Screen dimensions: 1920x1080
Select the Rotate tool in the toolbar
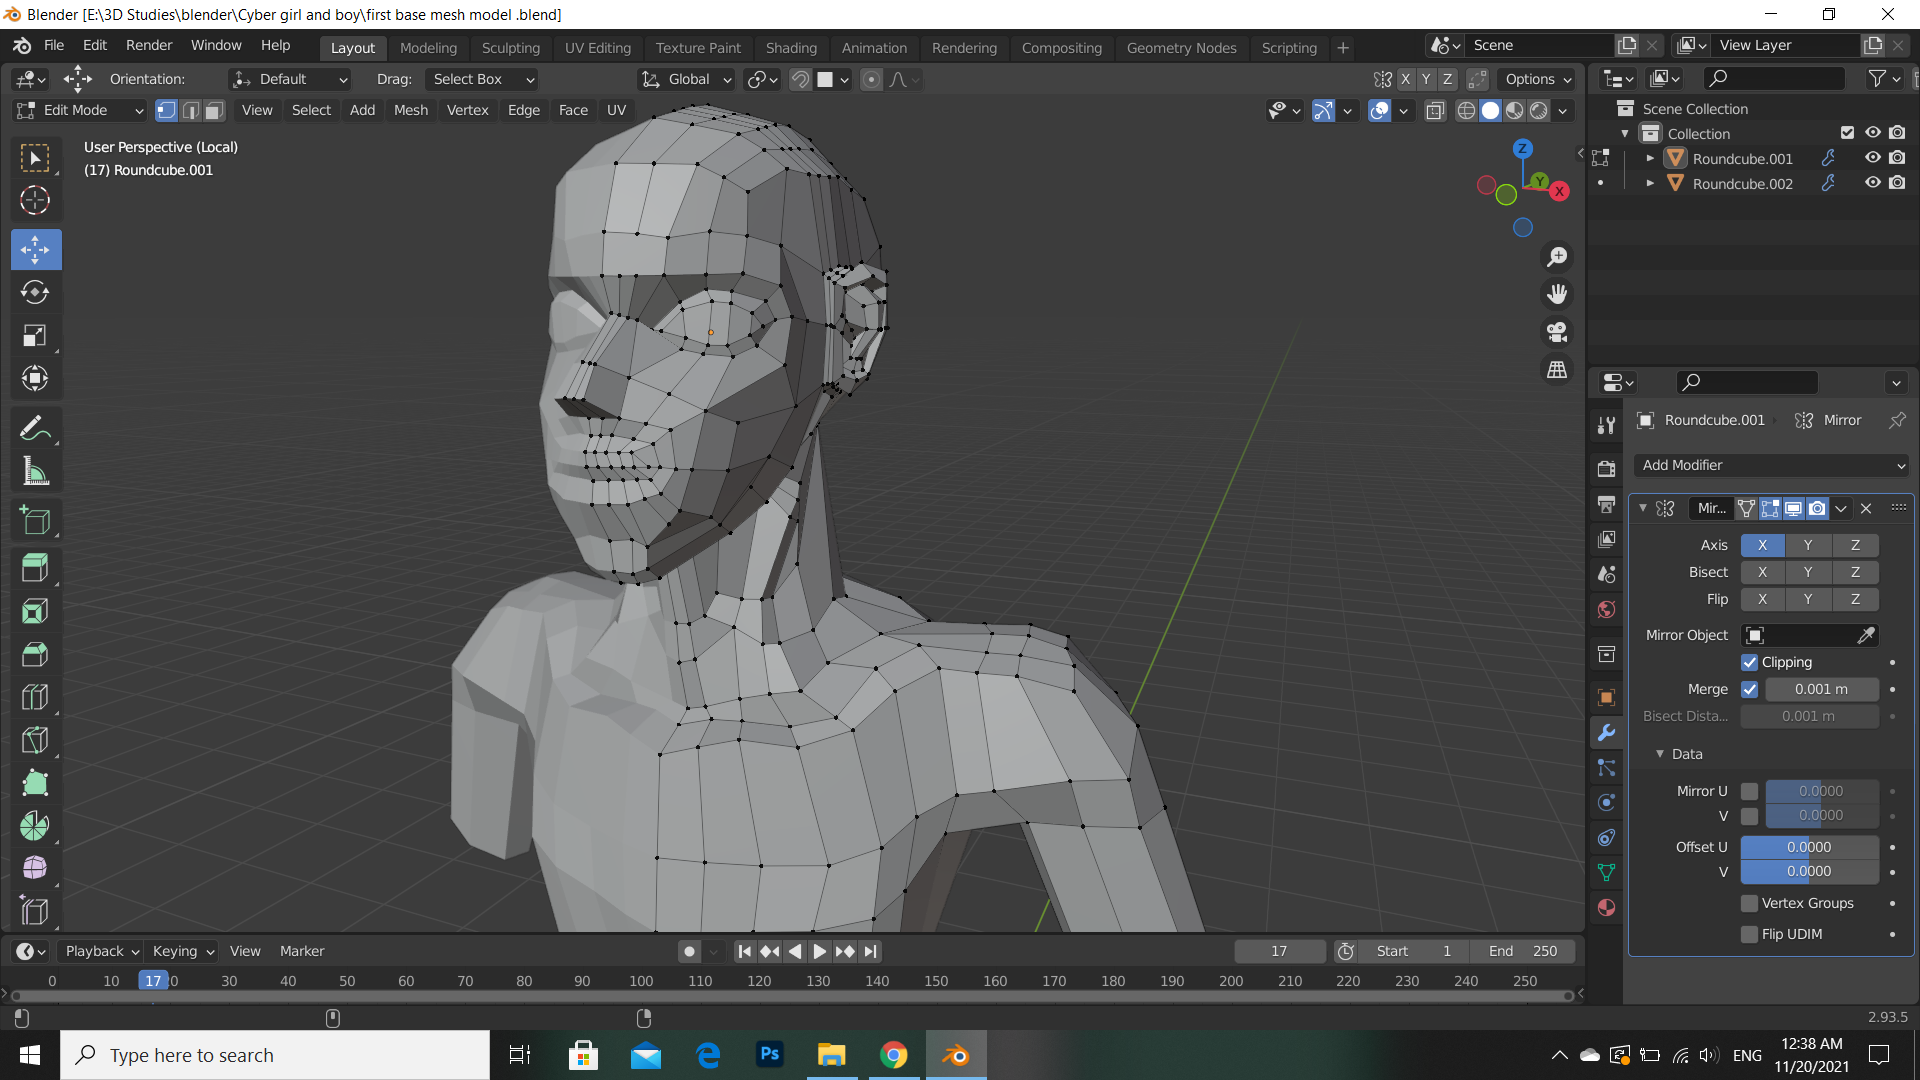pyautogui.click(x=35, y=292)
